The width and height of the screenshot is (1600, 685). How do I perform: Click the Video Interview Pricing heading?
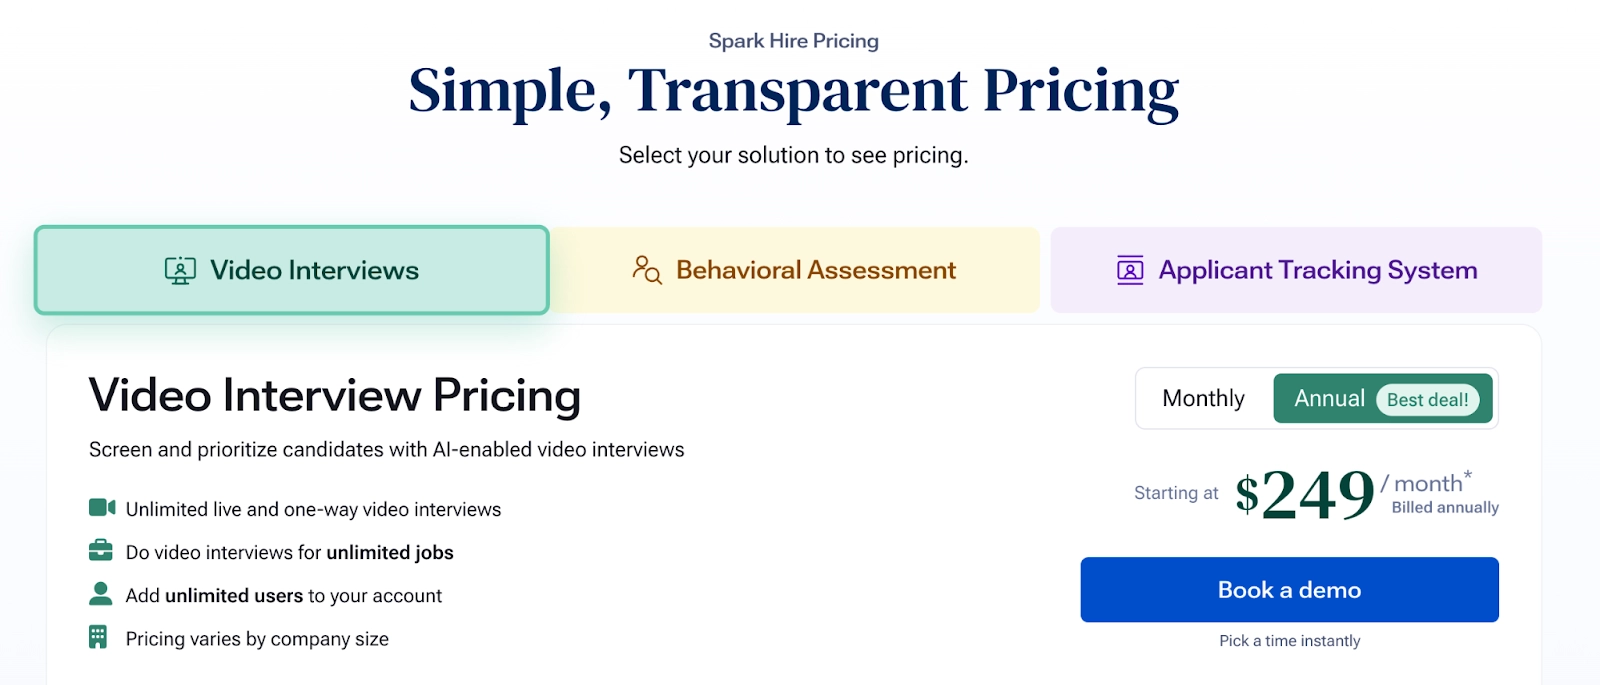pos(334,394)
